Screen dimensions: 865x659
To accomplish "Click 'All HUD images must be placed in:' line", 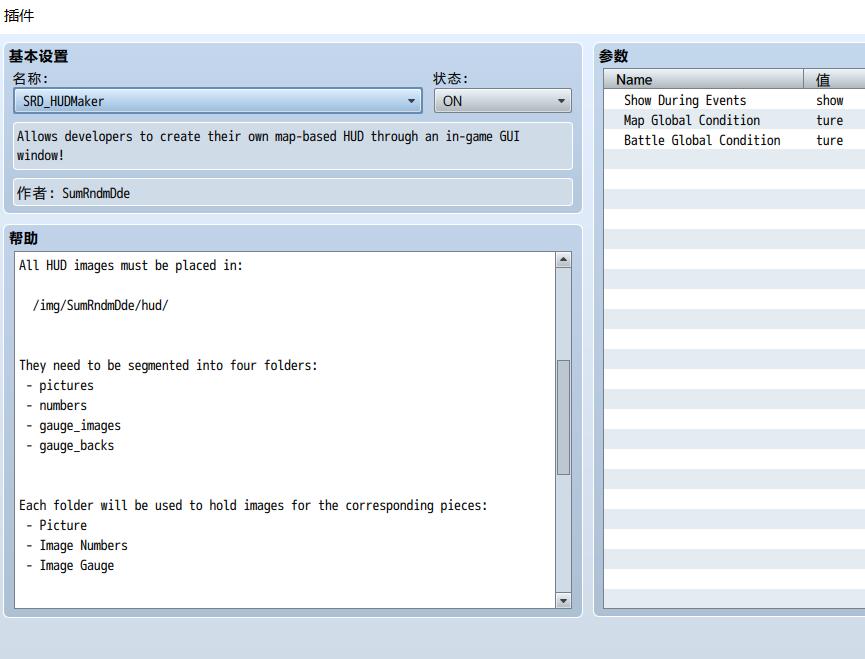I will pyautogui.click(x=131, y=265).
